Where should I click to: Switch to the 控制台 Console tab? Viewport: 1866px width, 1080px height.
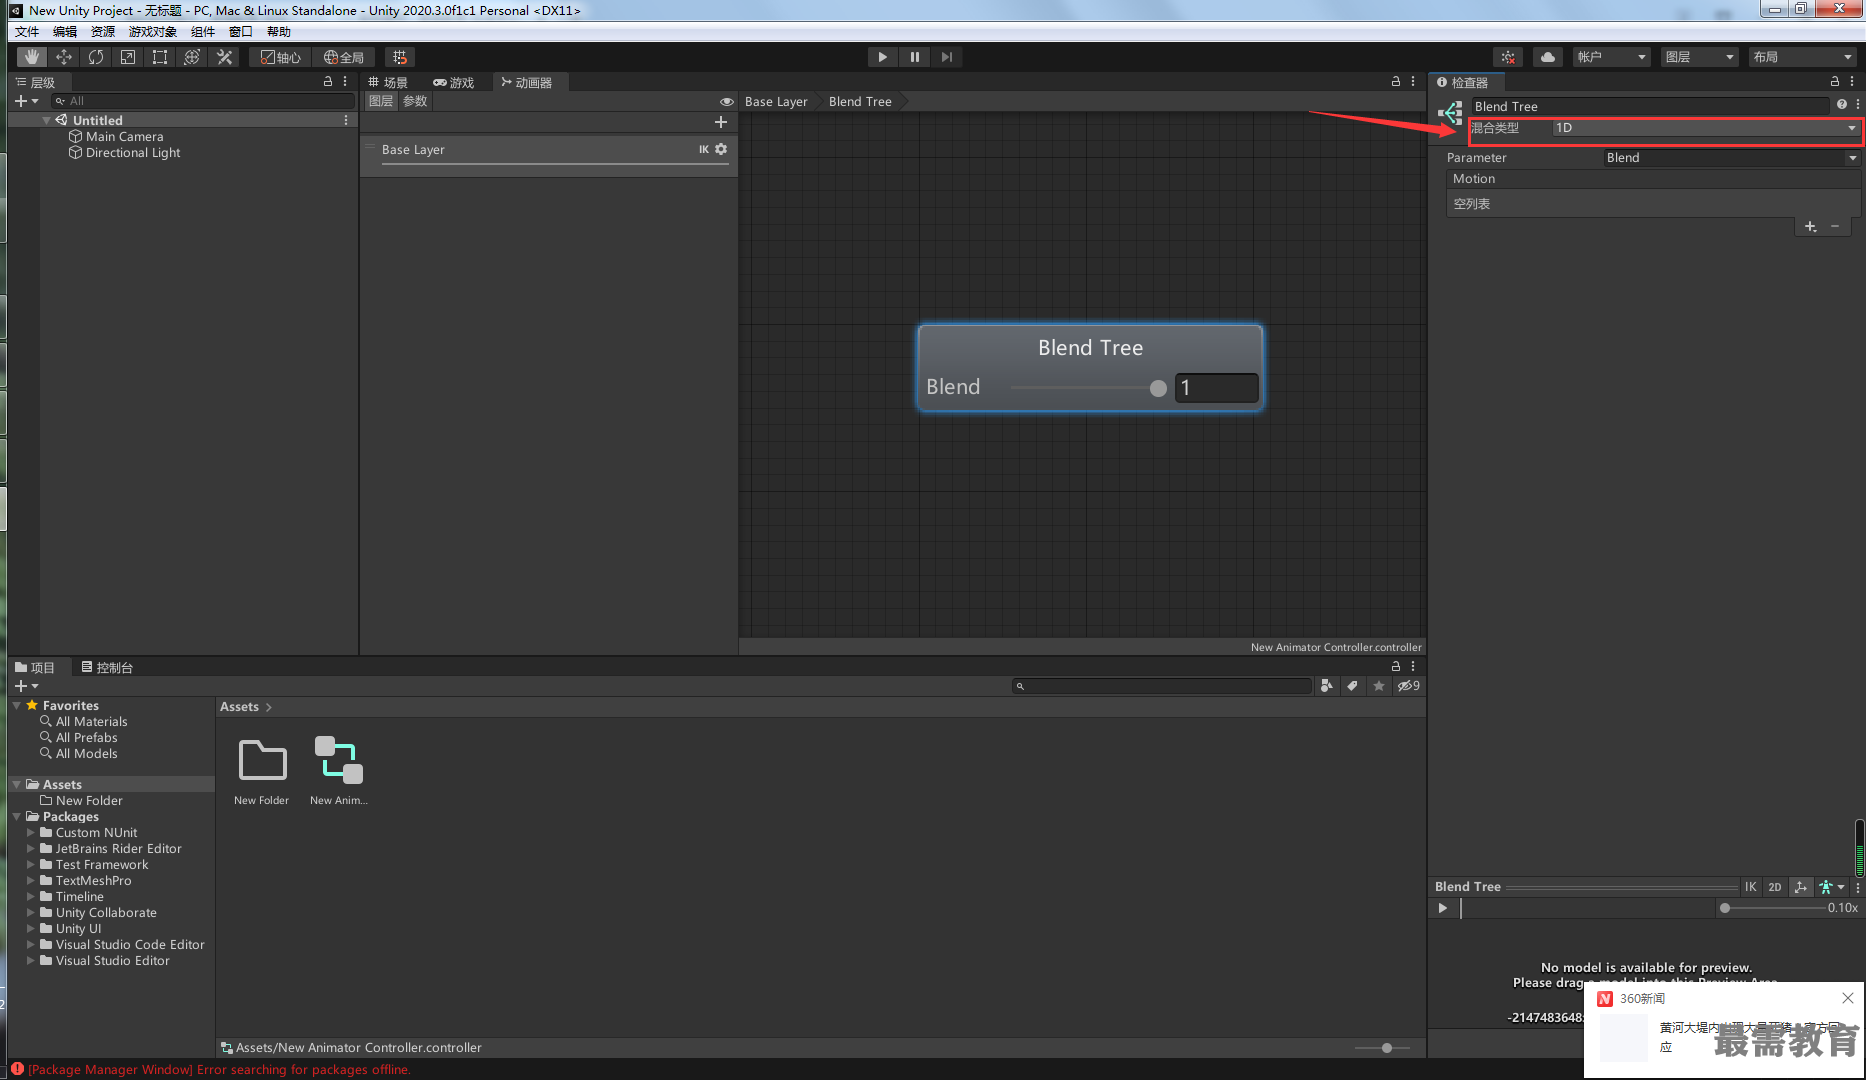coord(107,667)
